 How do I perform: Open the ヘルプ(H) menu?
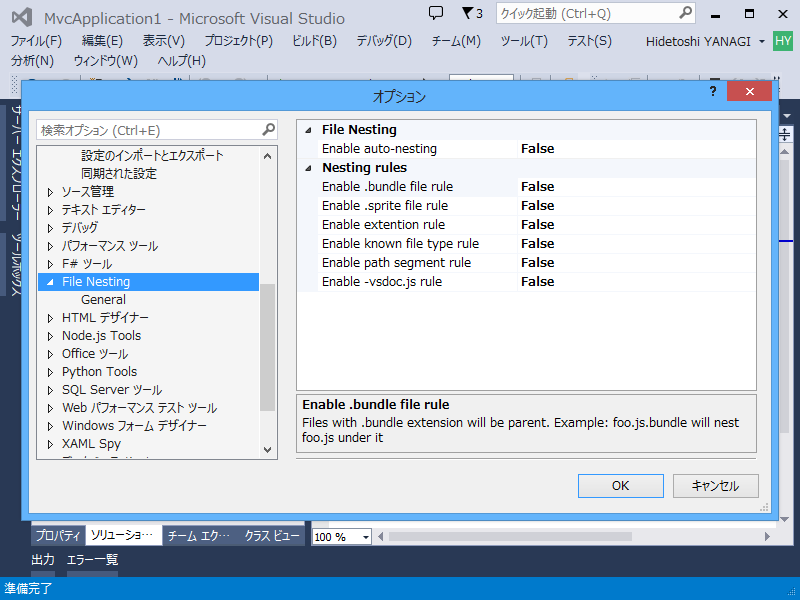(182, 61)
